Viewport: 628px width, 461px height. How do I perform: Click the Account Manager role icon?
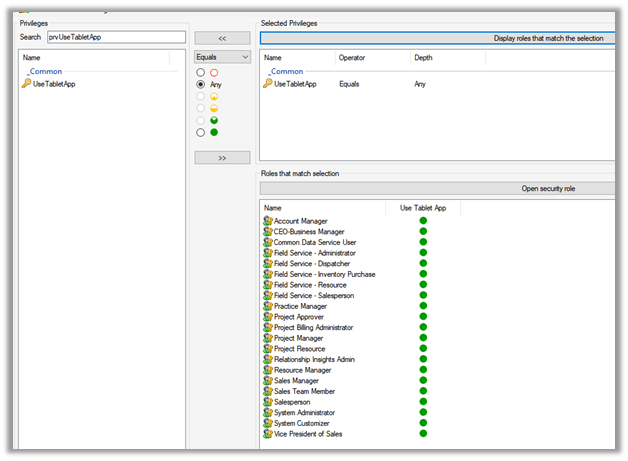[x=267, y=221]
